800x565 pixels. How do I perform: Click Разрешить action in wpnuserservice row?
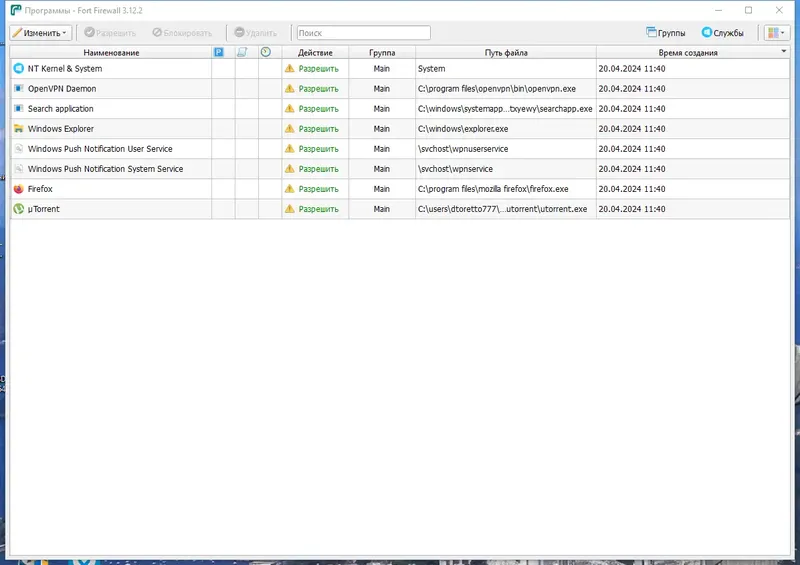pos(318,149)
